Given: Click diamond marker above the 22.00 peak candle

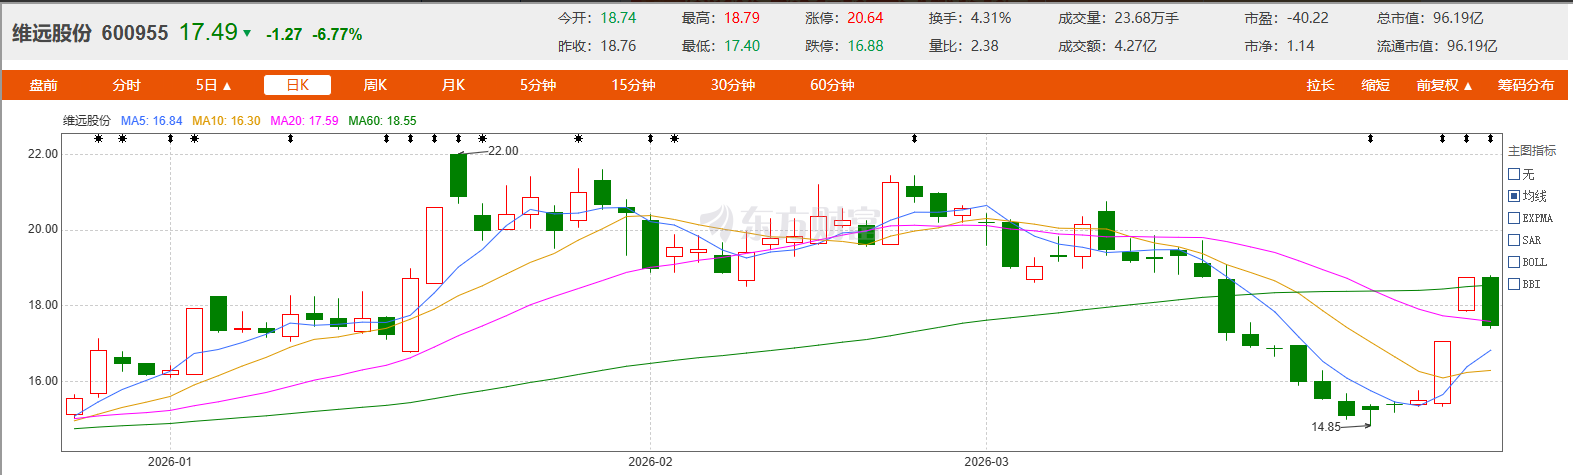Looking at the screenshot, I should click(x=458, y=139).
